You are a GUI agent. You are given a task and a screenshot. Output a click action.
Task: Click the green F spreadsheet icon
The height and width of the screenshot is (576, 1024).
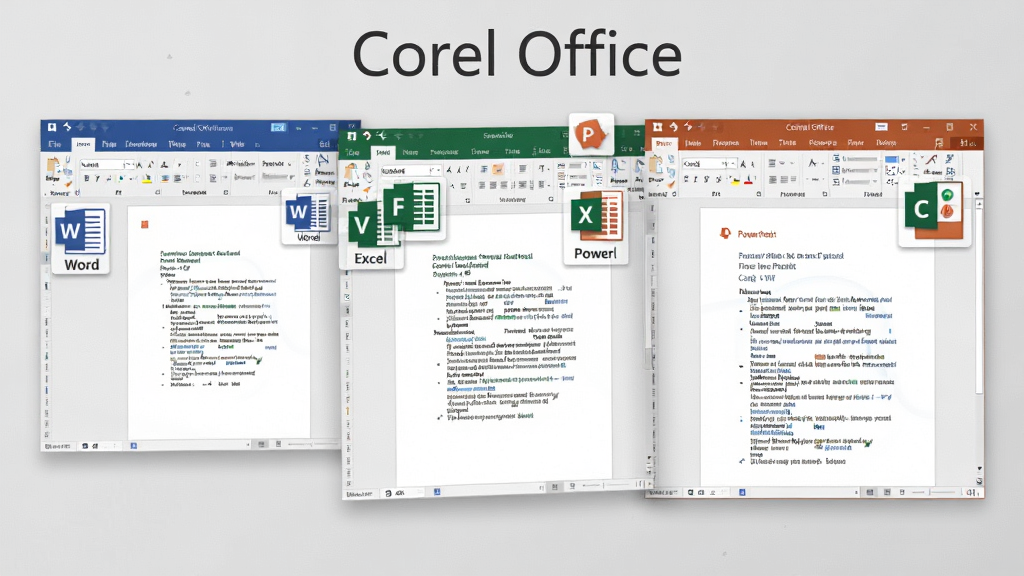click(x=411, y=207)
